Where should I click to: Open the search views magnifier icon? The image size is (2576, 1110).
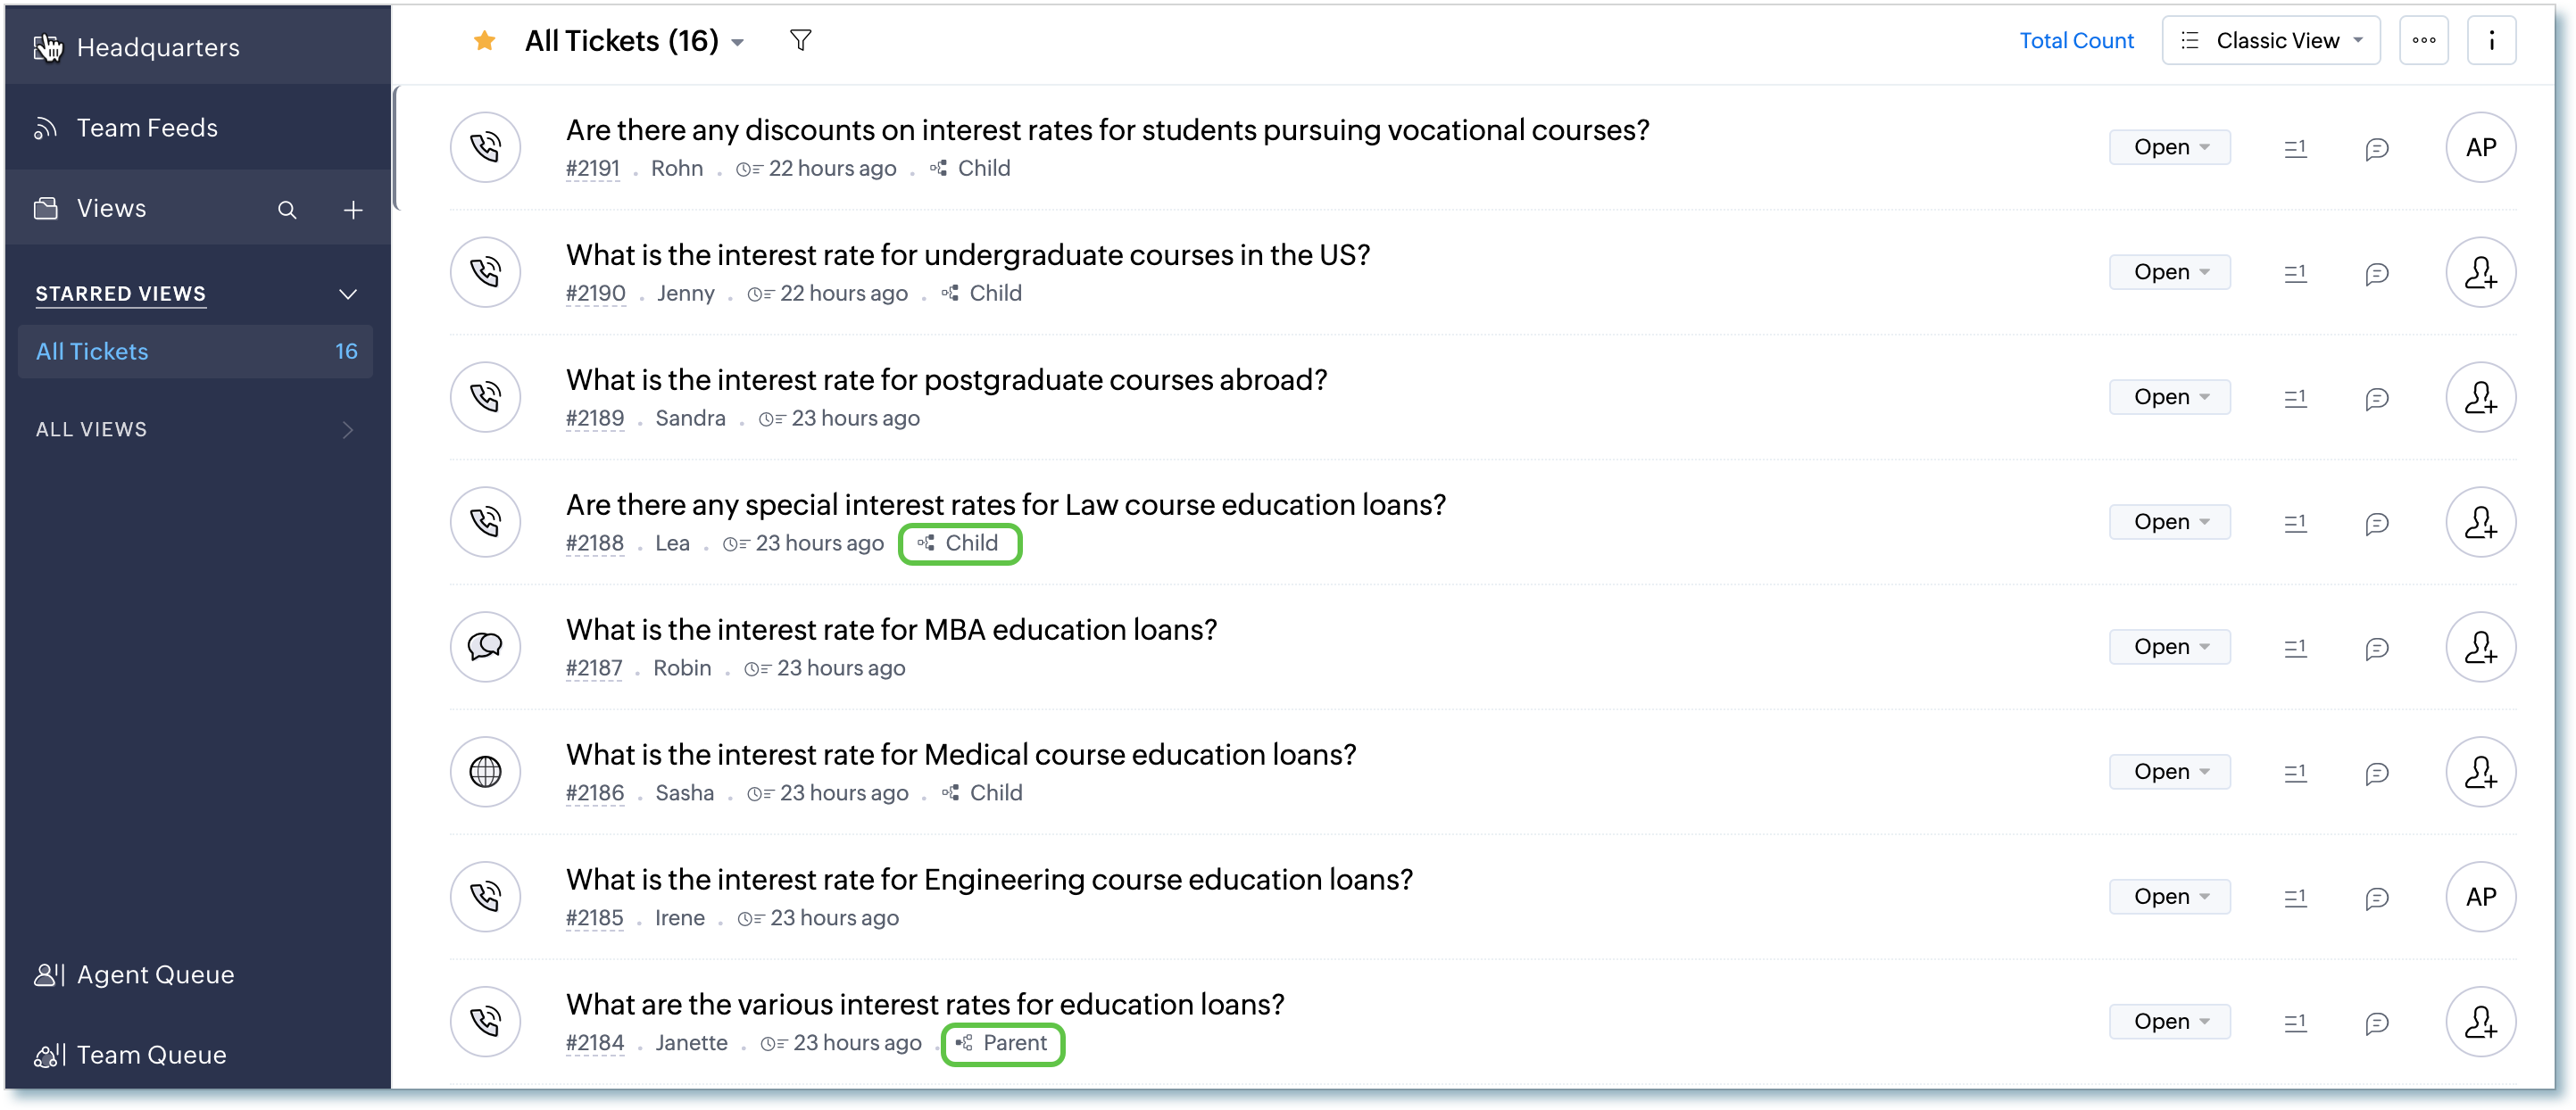[287, 210]
